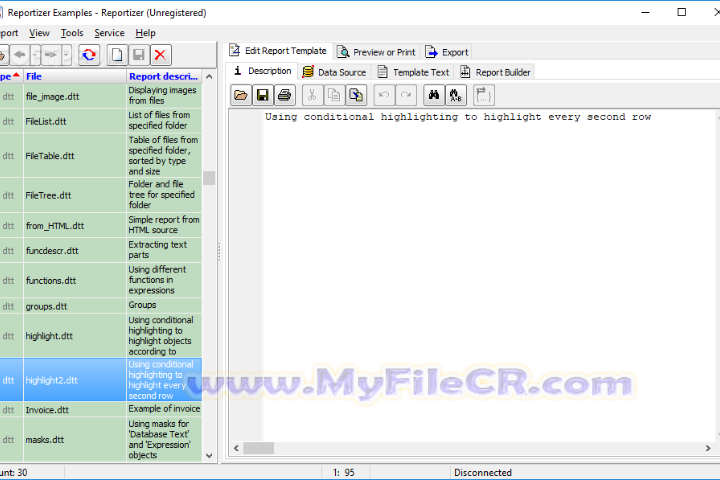The width and height of the screenshot is (720, 480).
Task: Click file list scroll-up arrow
Action: tap(209, 77)
